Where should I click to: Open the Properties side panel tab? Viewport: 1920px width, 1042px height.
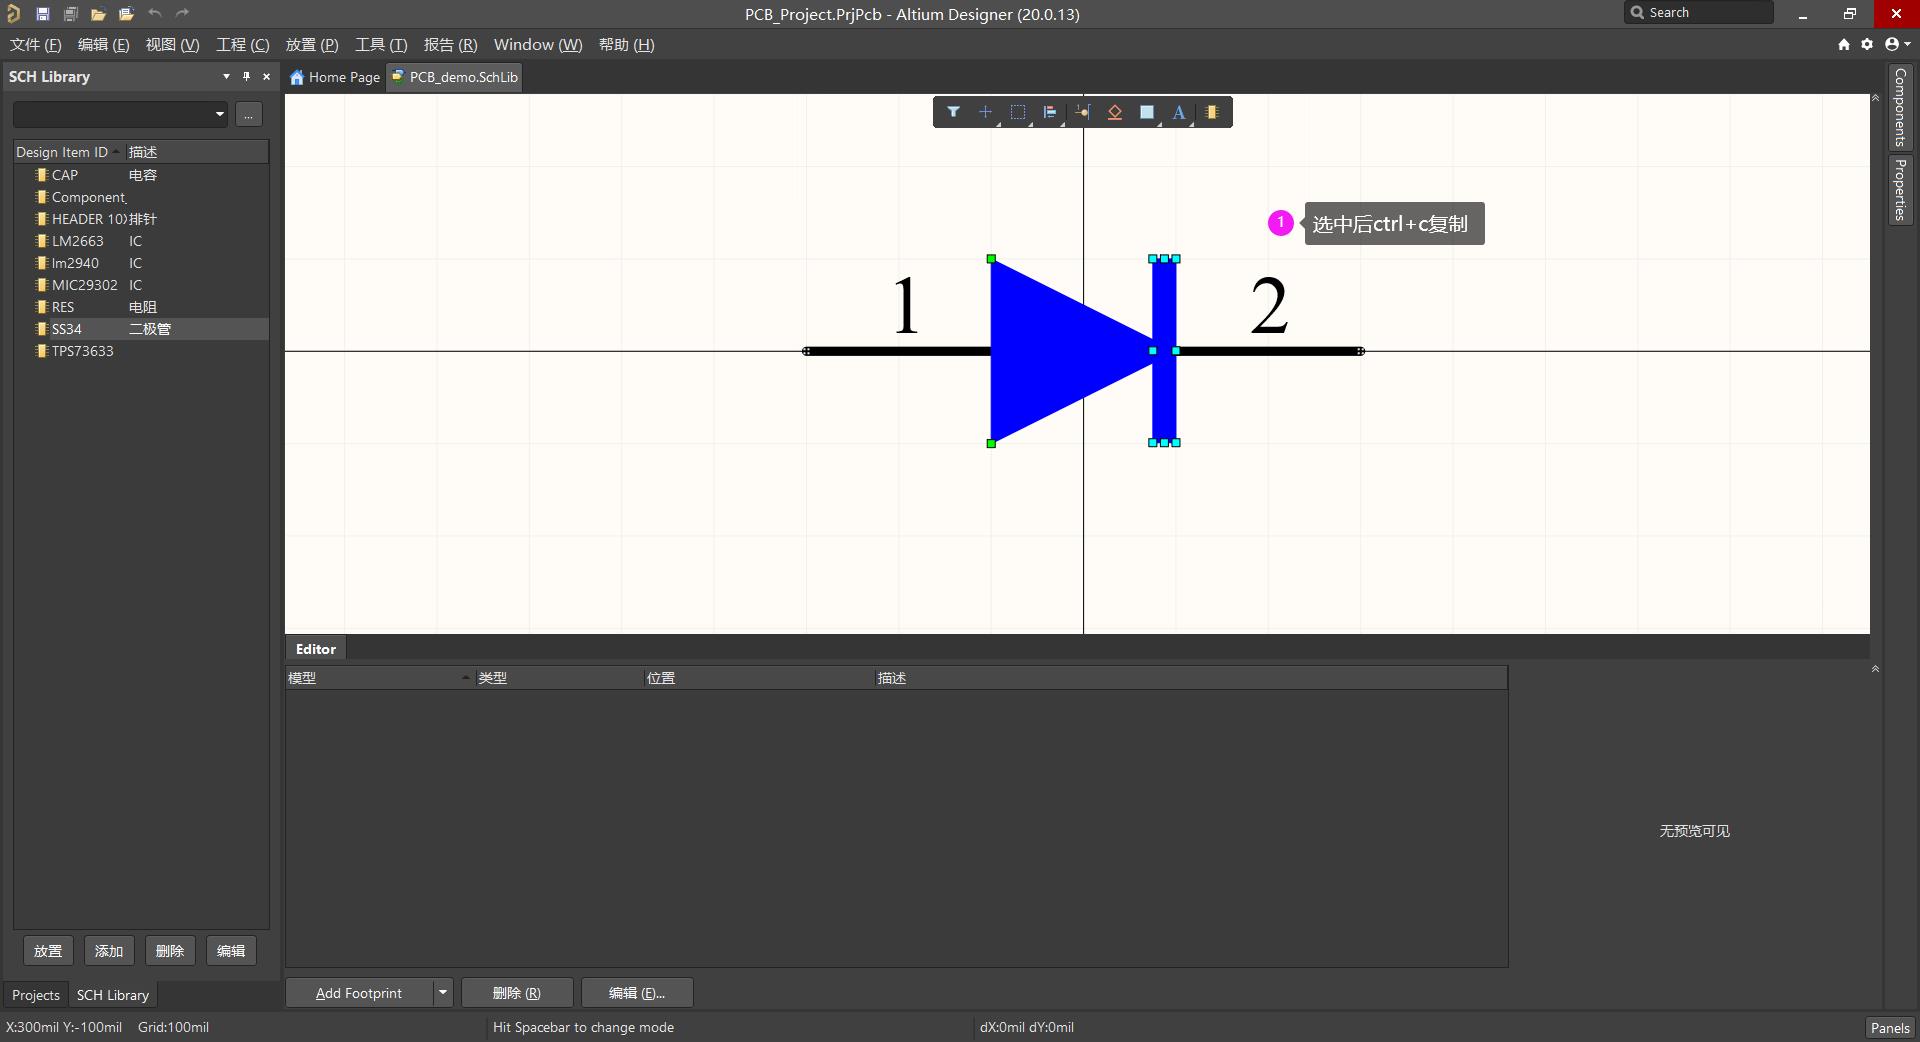tap(1900, 189)
